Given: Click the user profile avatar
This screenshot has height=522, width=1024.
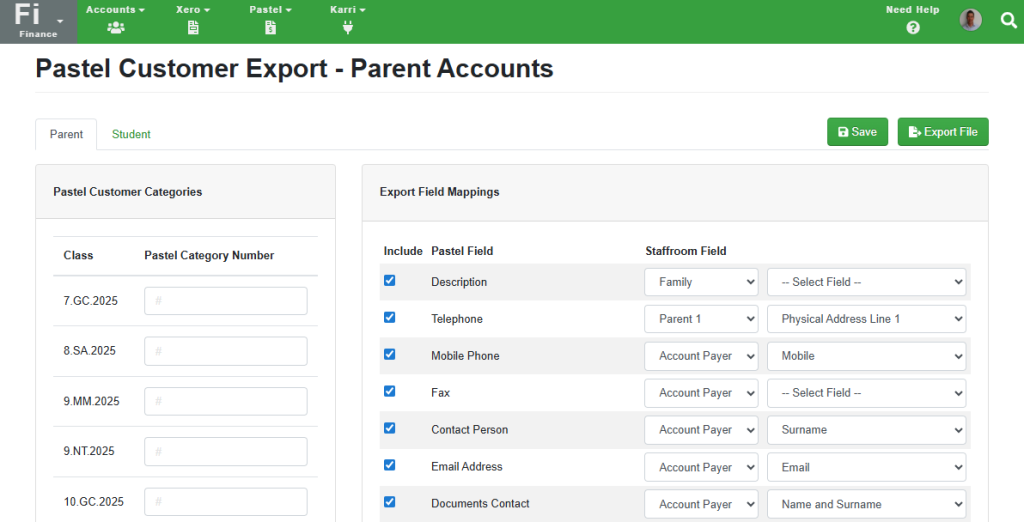Looking at the screenshot, I should click(970, 20).
